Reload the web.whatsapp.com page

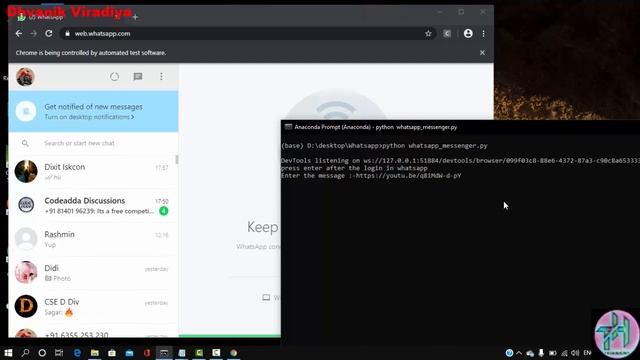(x=49, y=33)
